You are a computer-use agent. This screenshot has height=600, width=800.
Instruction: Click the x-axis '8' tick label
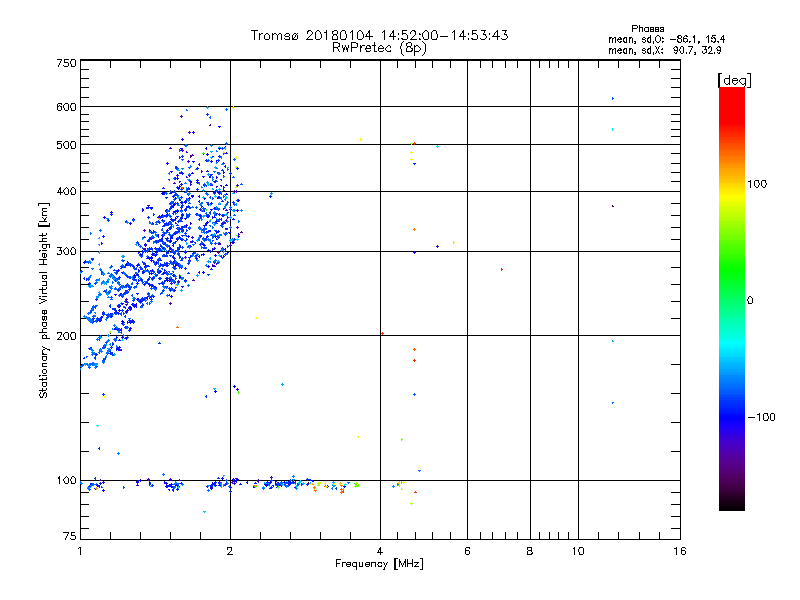point(530,551)
